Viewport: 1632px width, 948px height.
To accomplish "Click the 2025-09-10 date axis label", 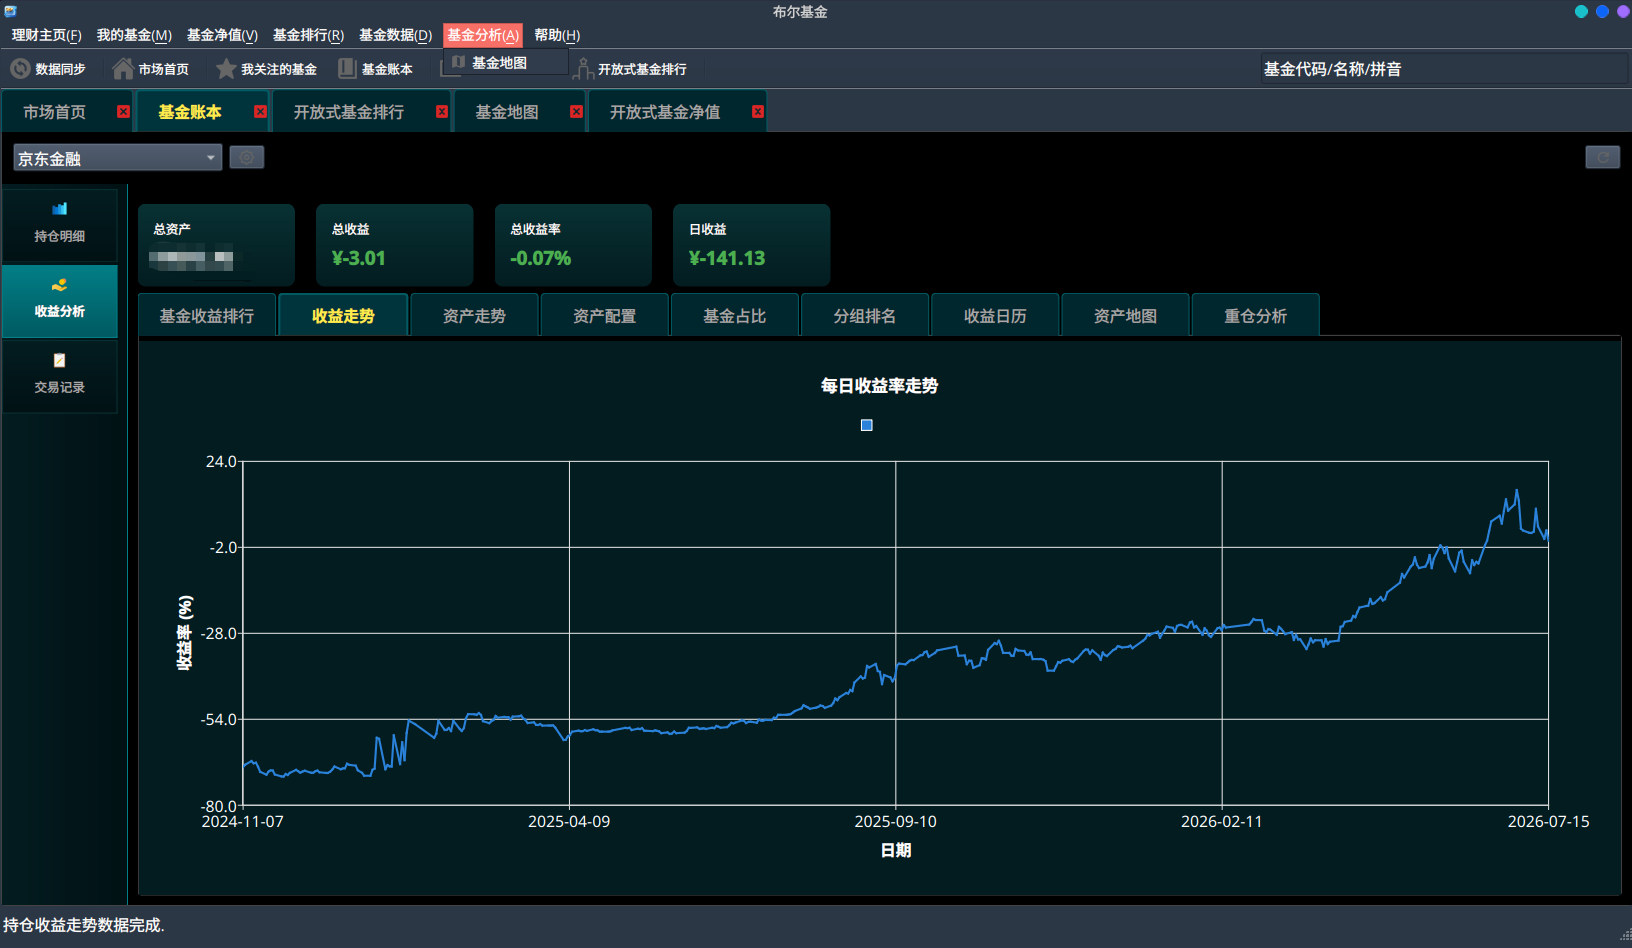I will (x=895, y=821).
